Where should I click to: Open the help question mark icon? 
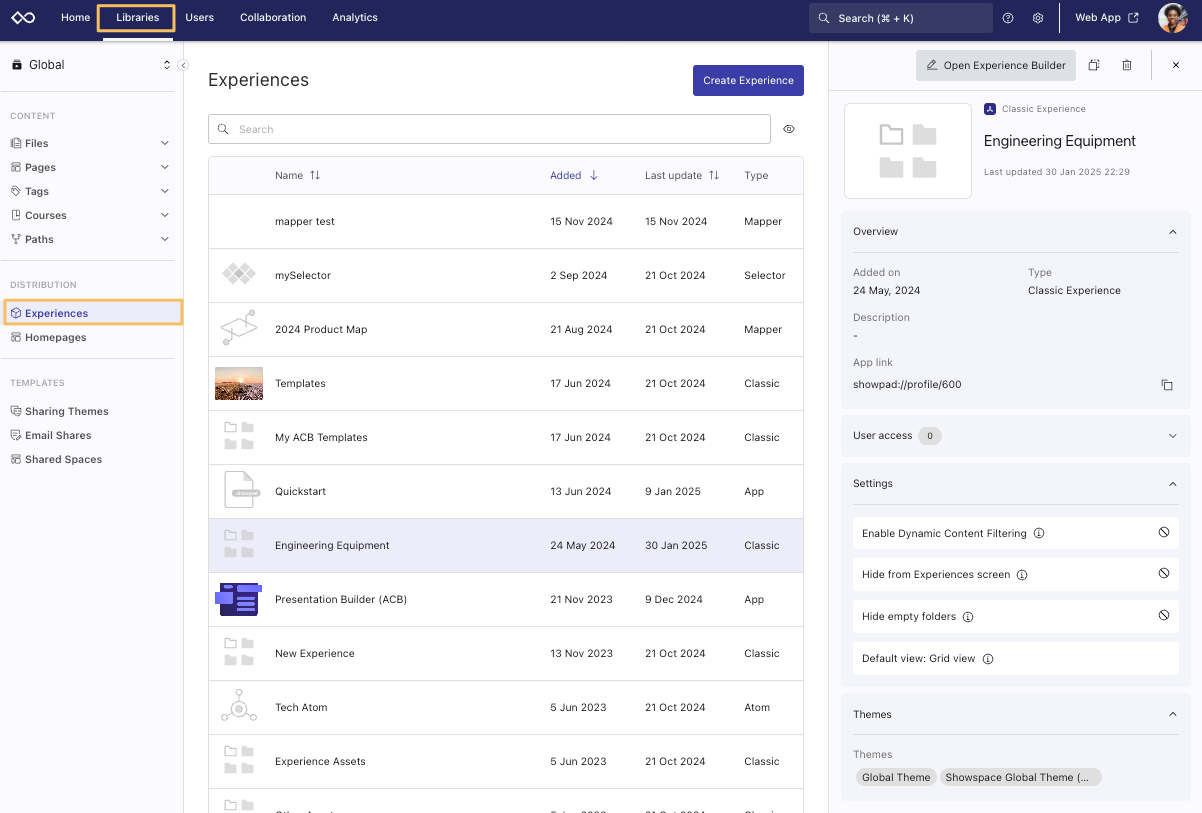click(x=1008, y=18)
